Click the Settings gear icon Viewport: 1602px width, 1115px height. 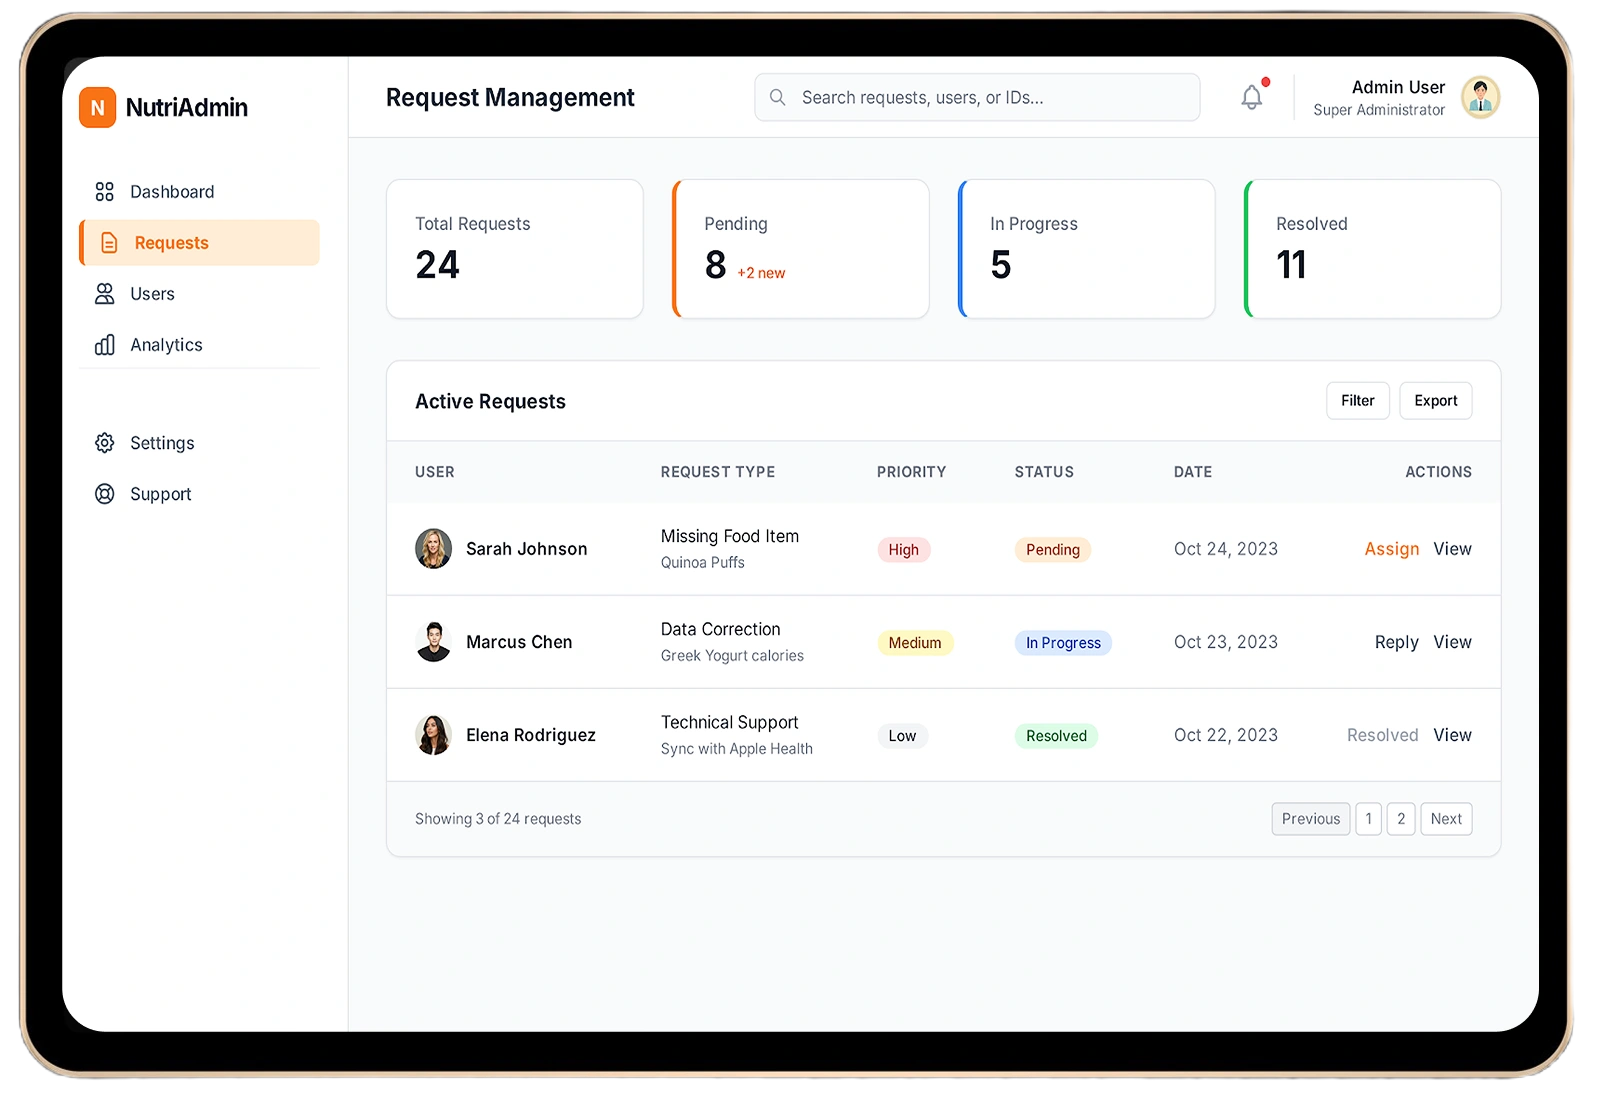pos(105,443)
